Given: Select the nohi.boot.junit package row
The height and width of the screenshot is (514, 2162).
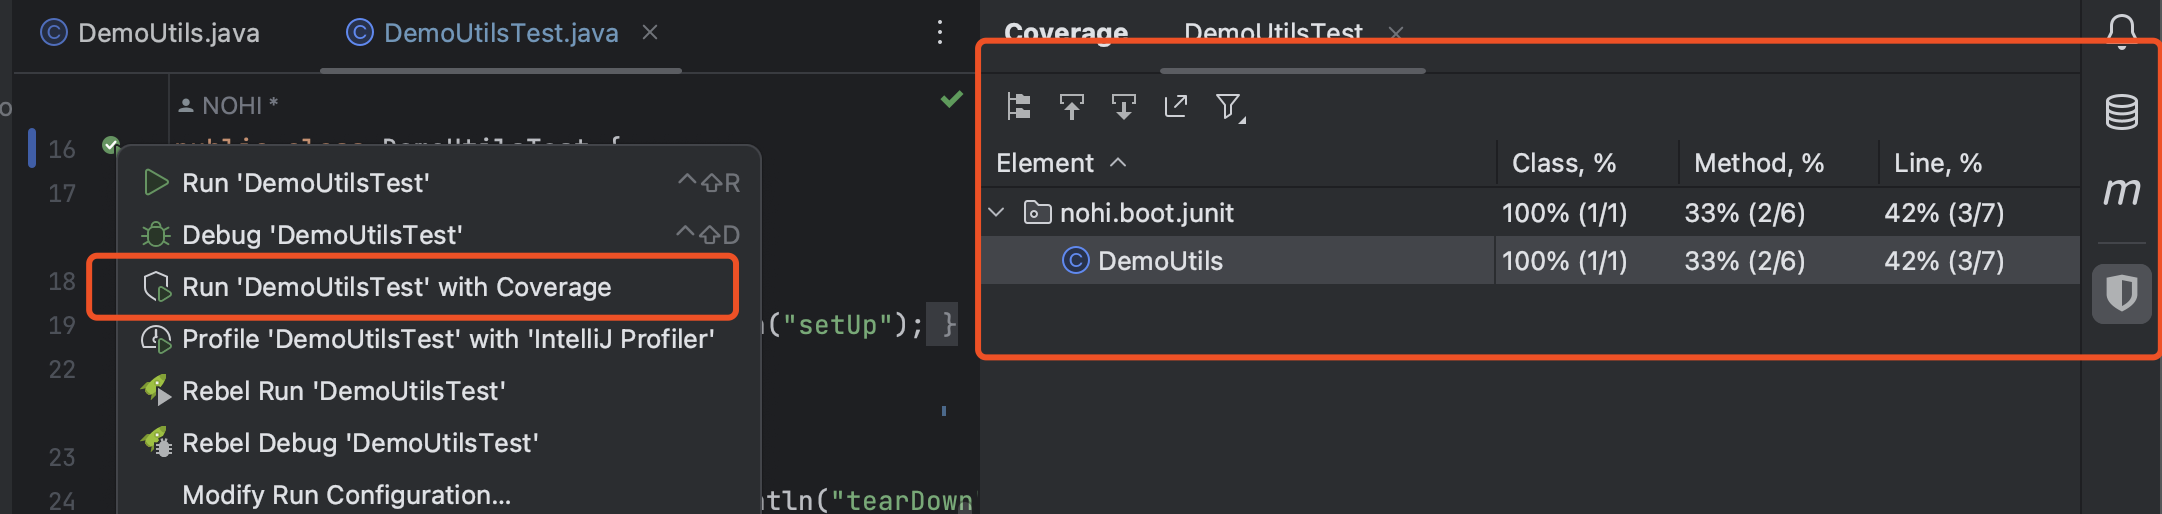Looking at the screenshot, I should (1530, 213).
